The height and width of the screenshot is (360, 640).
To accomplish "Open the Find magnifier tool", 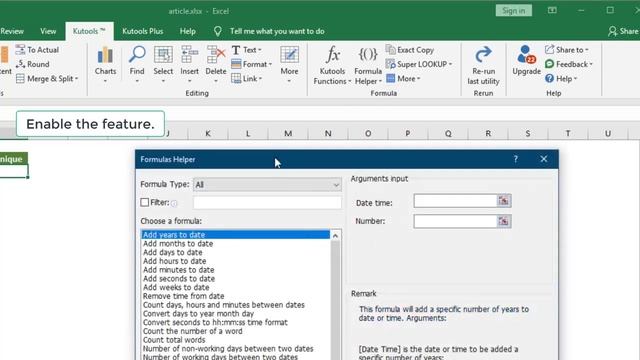I will pyautogui.click(x=137, y=63).
